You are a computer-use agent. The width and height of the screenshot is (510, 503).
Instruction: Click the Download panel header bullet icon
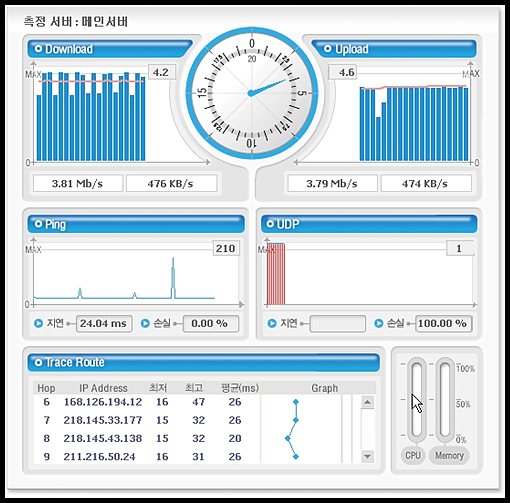coord(38,49)
